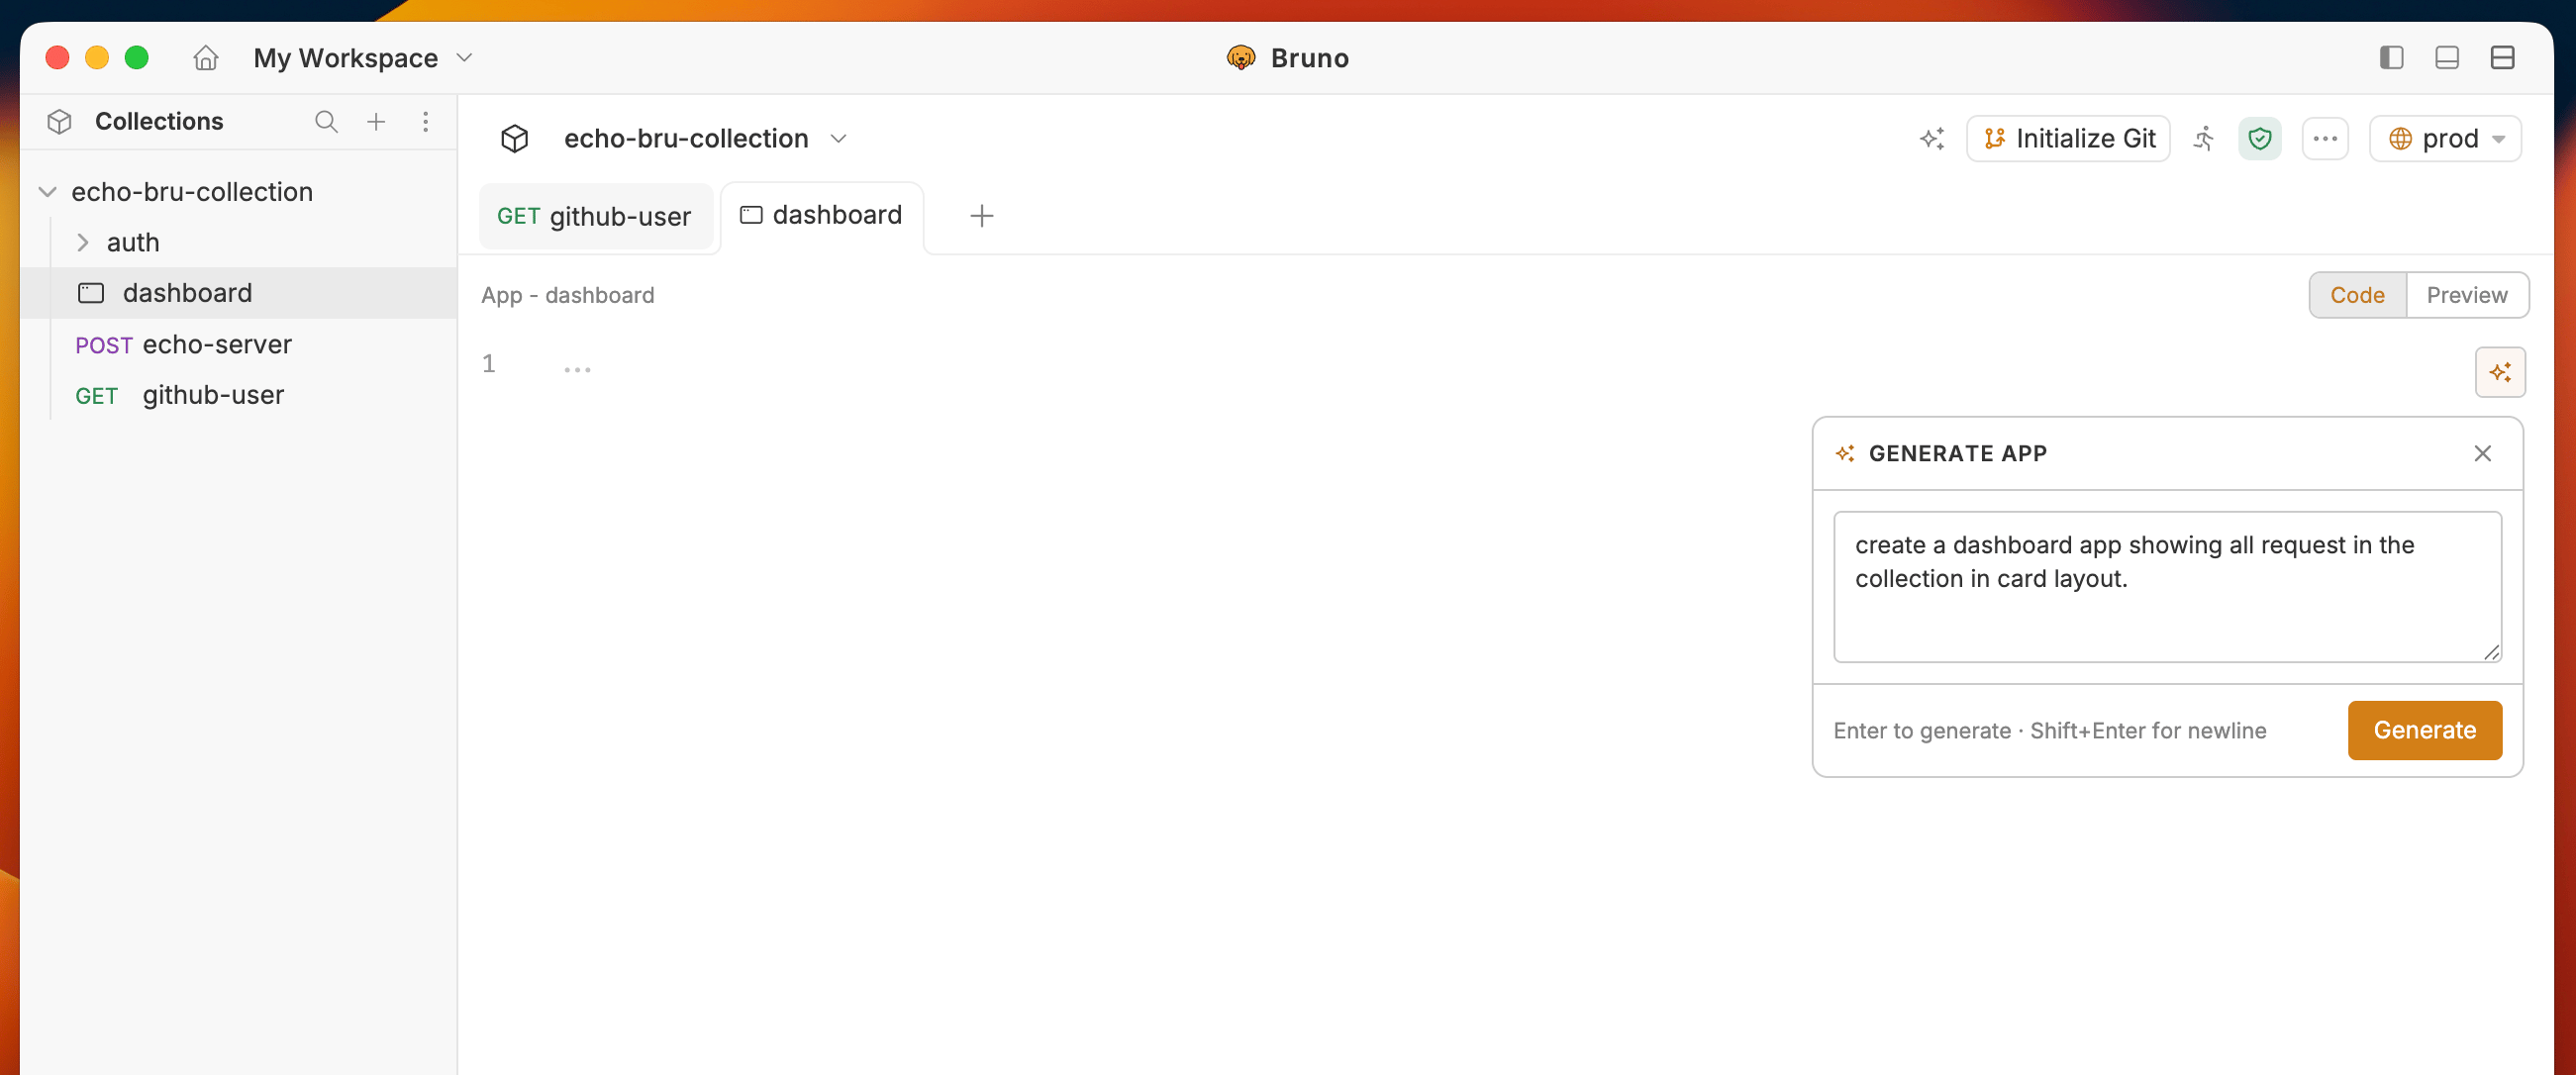Click the dashboard window icon in sidebar
The height and width of the screenshot is (1075, 2576).
tap(91, 293)
